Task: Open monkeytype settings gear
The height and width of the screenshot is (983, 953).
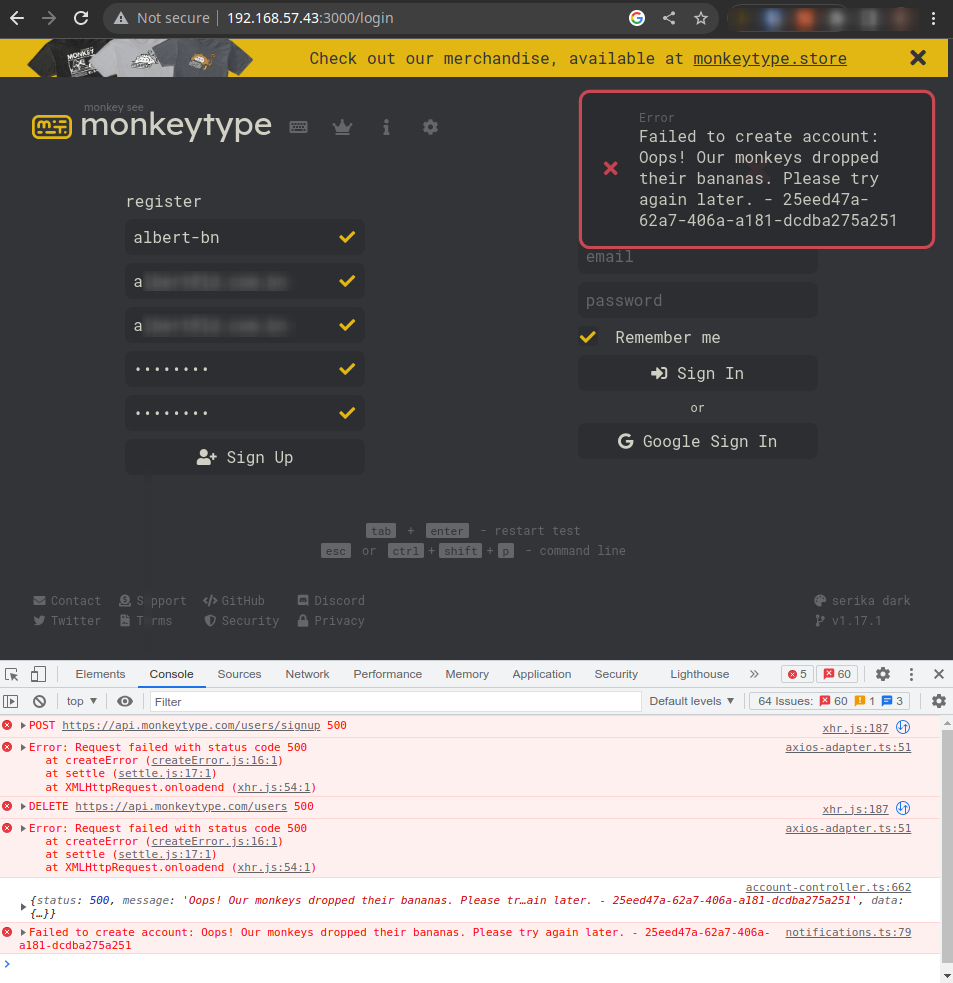Action: 430,127
